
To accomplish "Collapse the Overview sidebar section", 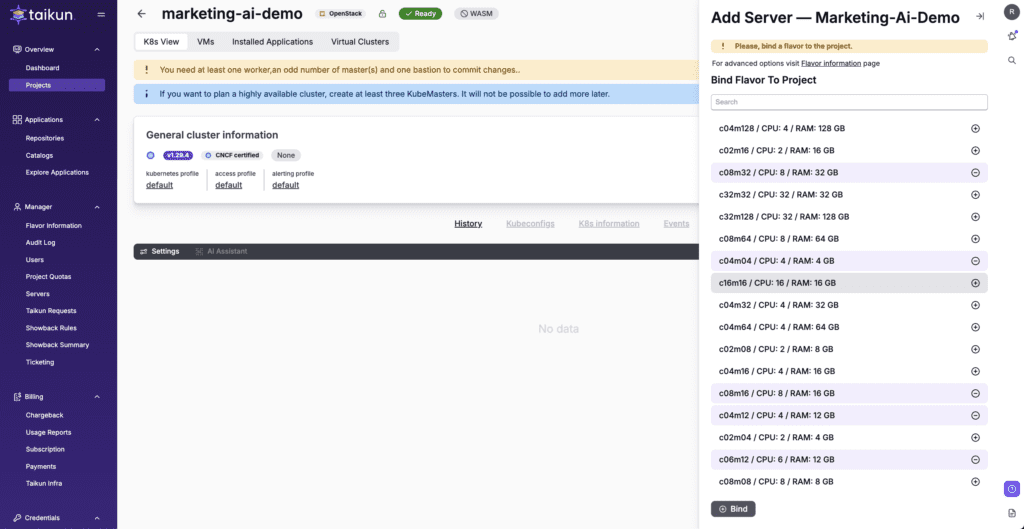I will tap(97, 49).
